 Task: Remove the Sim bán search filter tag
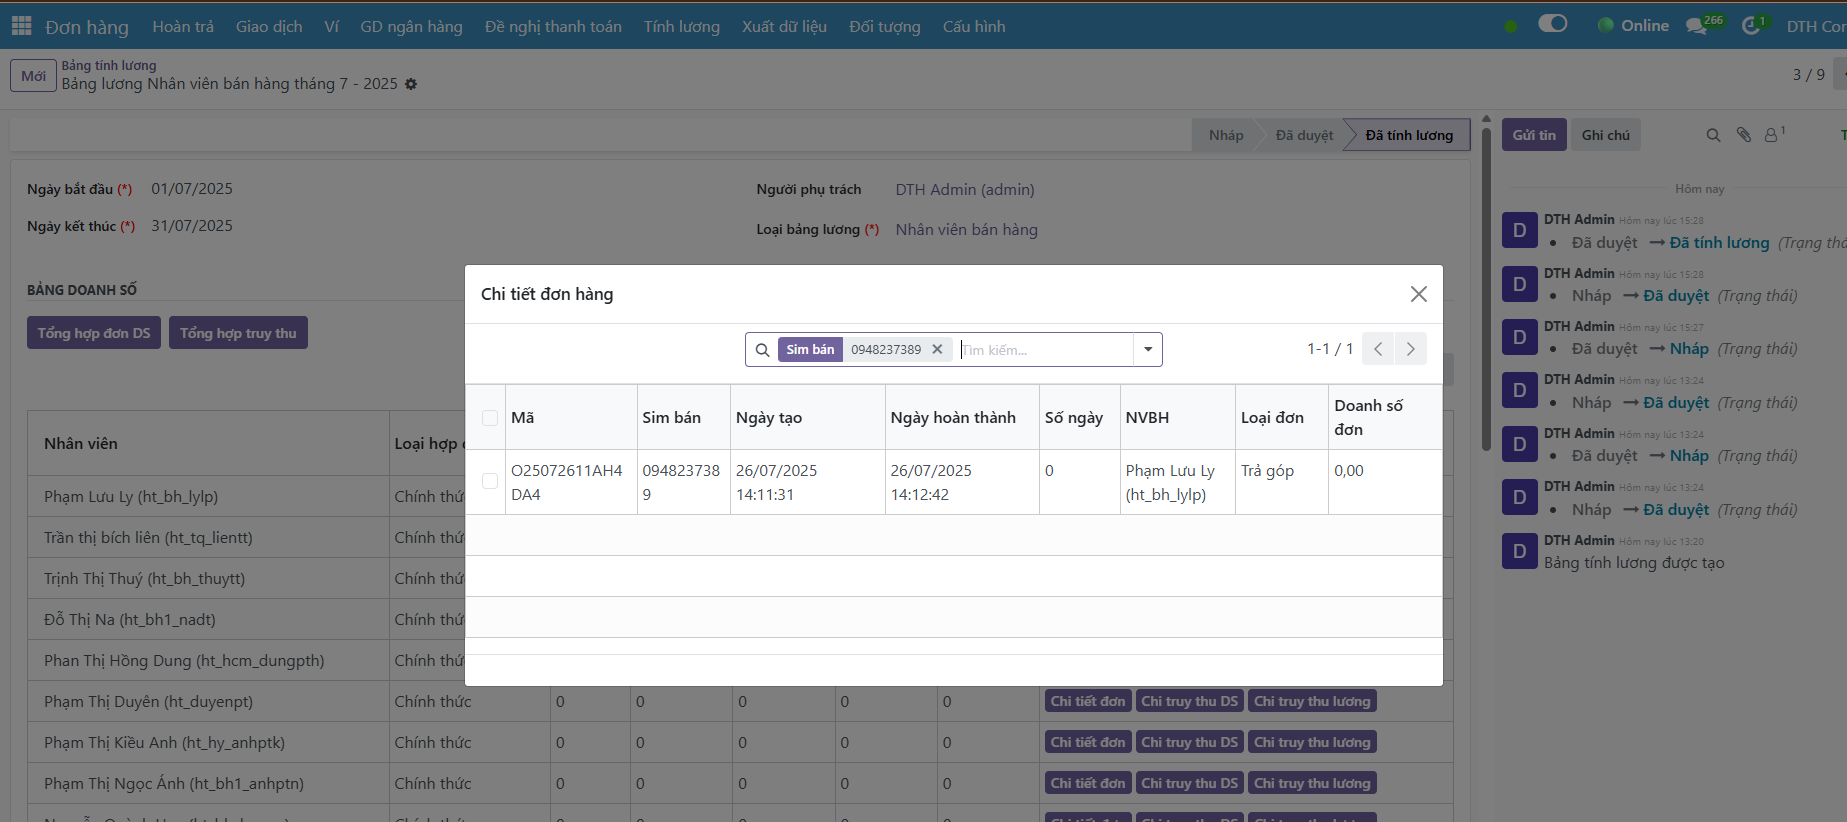937,349
